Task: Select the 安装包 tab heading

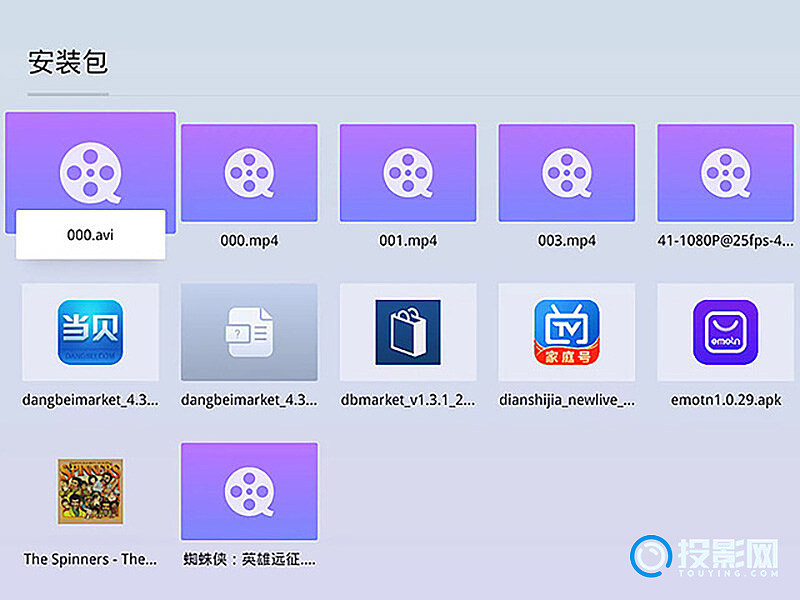Action: pos(68,63)
